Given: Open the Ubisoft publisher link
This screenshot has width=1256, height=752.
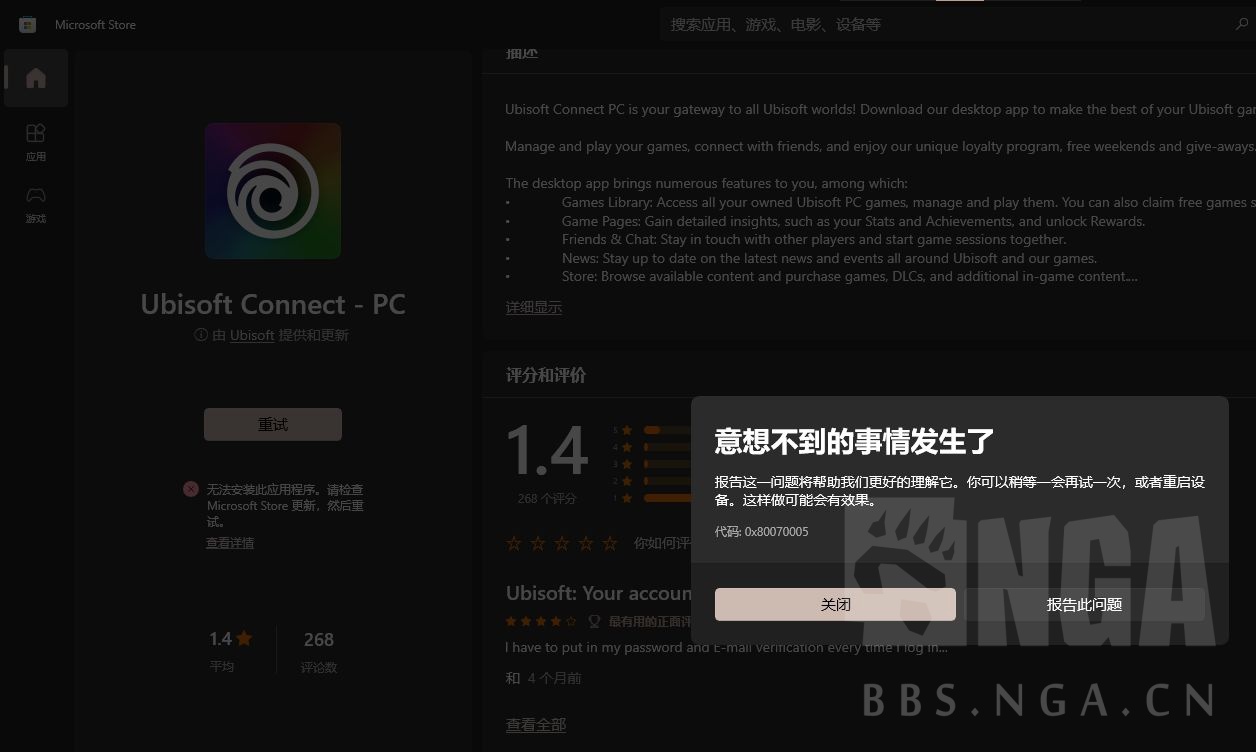Looking at the screenshot, I should click(x=252, y=336).
